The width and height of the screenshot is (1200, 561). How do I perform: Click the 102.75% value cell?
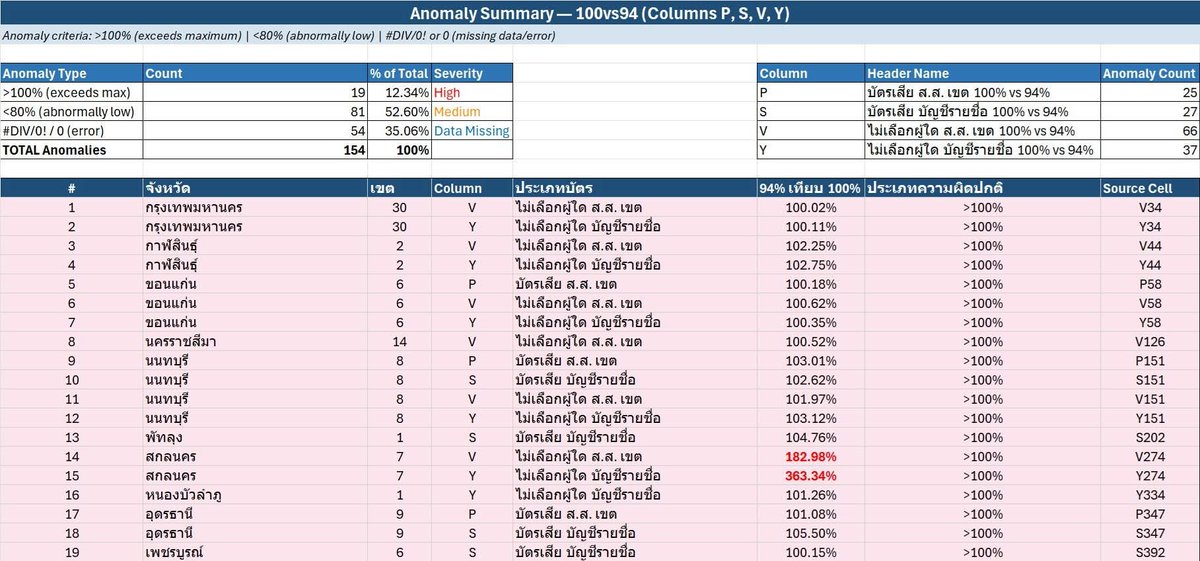[810, 265]
